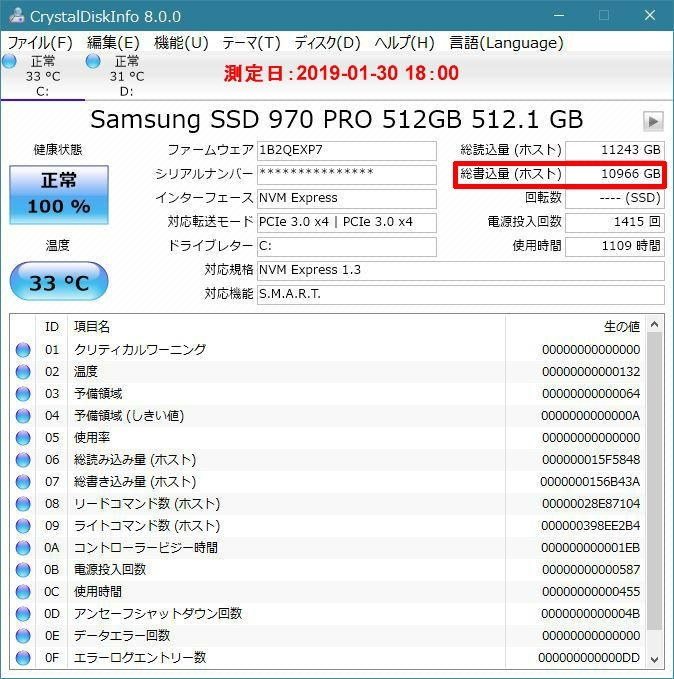This screenshot has width=674, height=679.
Task: Click raw value 0000000156B43A
Action: click(590, 482)
